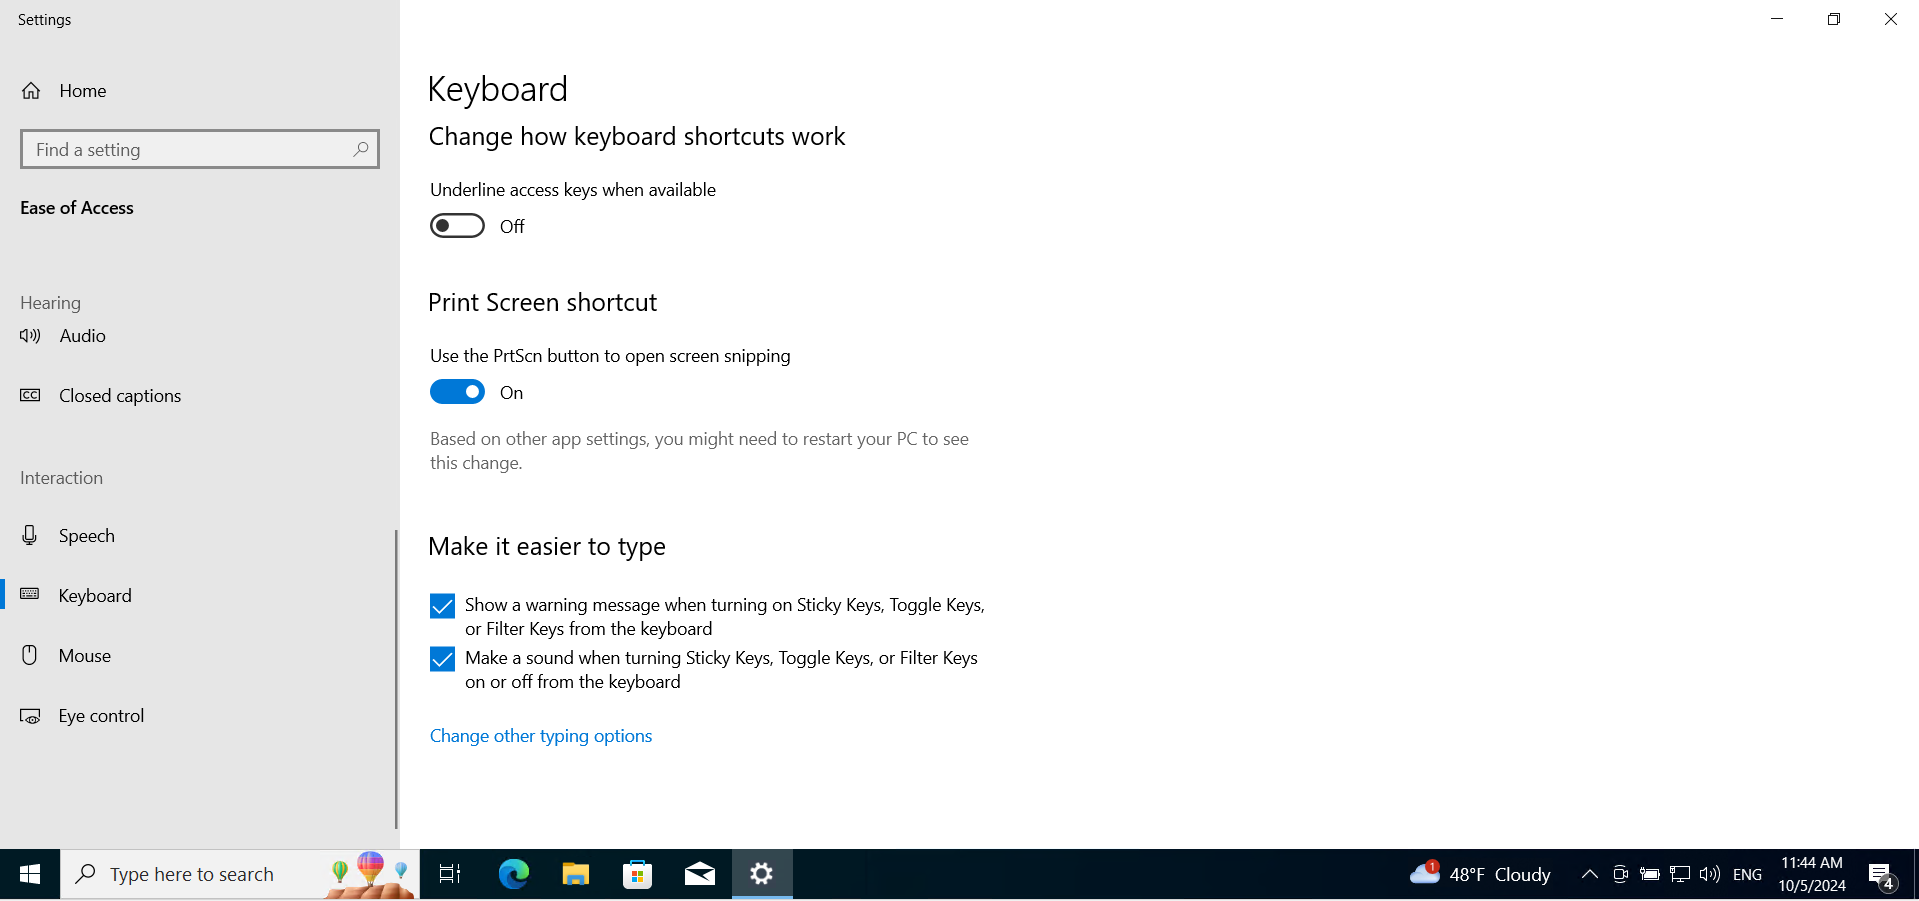Click the sidebar vertical scrollbar
This screenshot has width=1919, height=901.
point(396,680)
